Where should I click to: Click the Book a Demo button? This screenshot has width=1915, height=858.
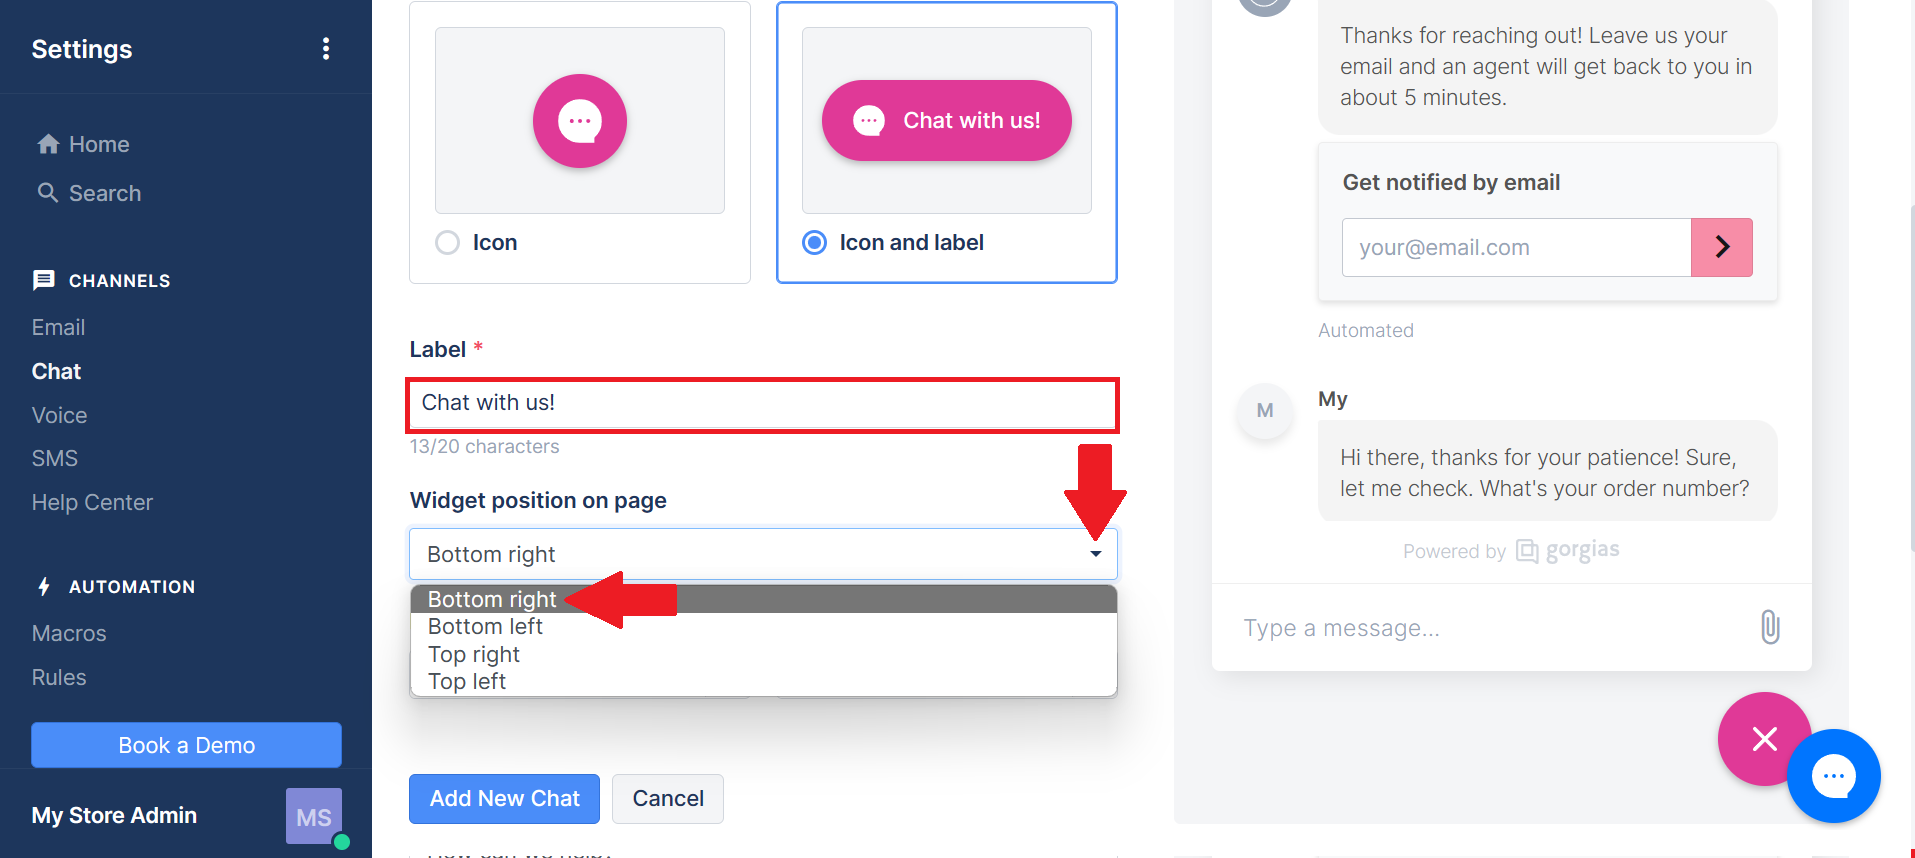tap(186, 745)
